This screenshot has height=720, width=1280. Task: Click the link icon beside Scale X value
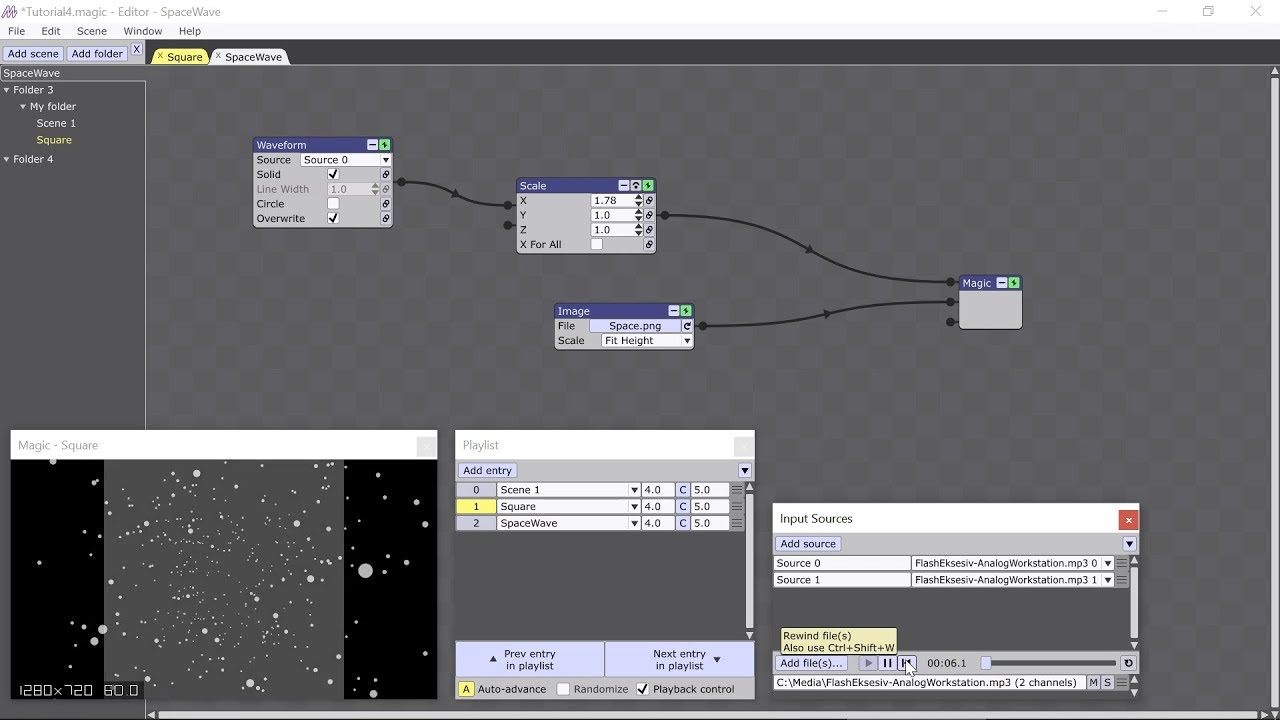(649, 201)
